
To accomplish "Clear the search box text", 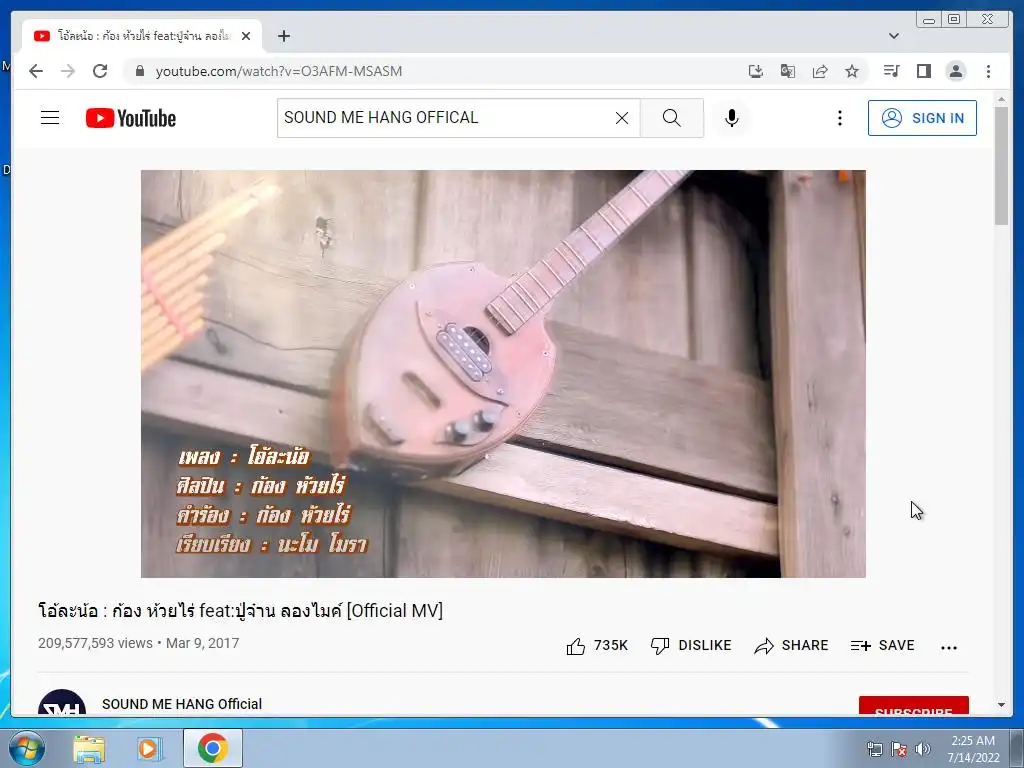I will (x=622, y=118).
